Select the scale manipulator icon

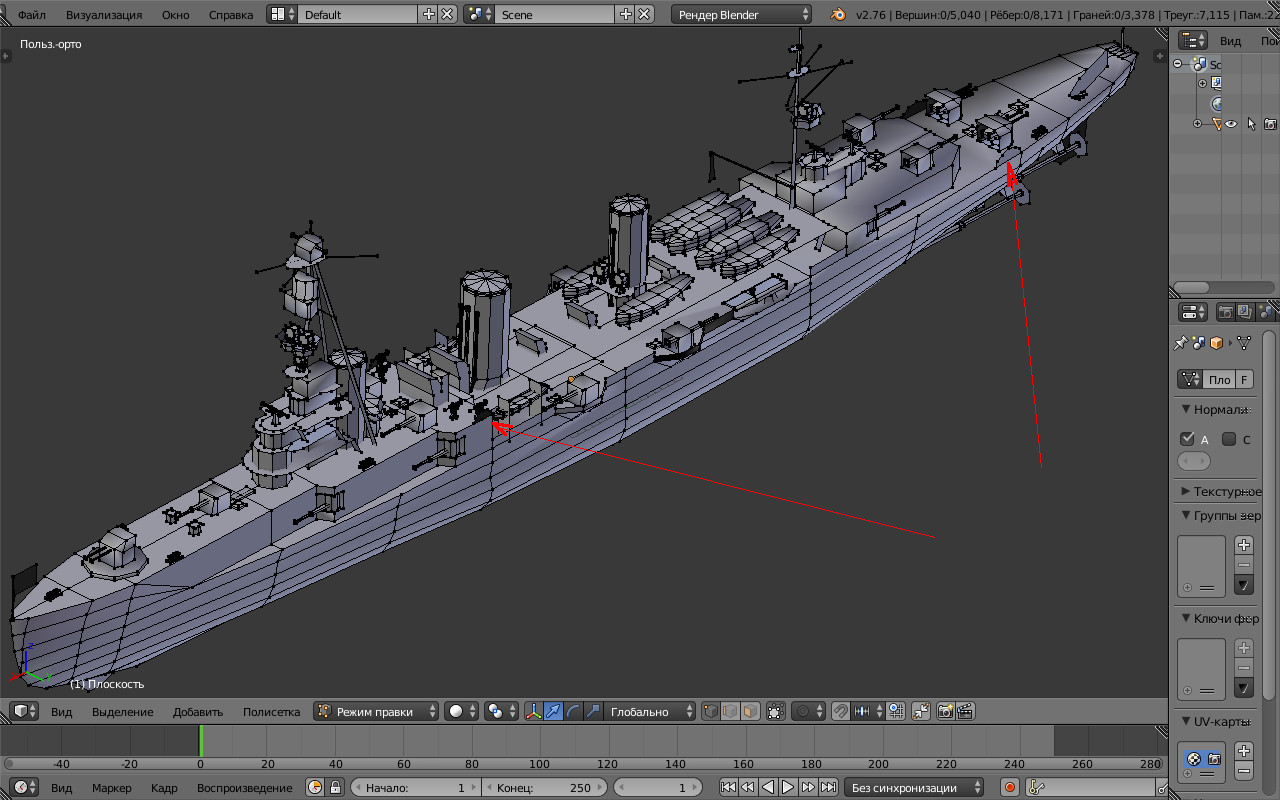592,712
